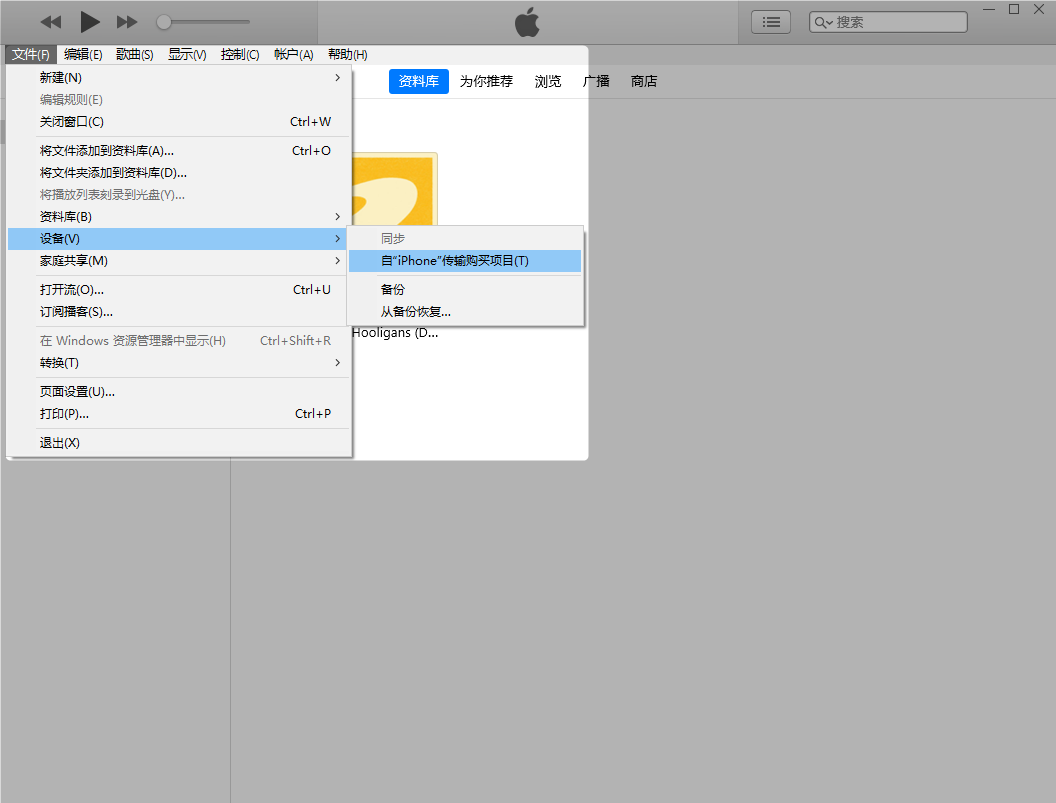Choose 备份 in device submenu
Image resolution: width=1056 pixels, height=803 pixels.
coord(465,290)
